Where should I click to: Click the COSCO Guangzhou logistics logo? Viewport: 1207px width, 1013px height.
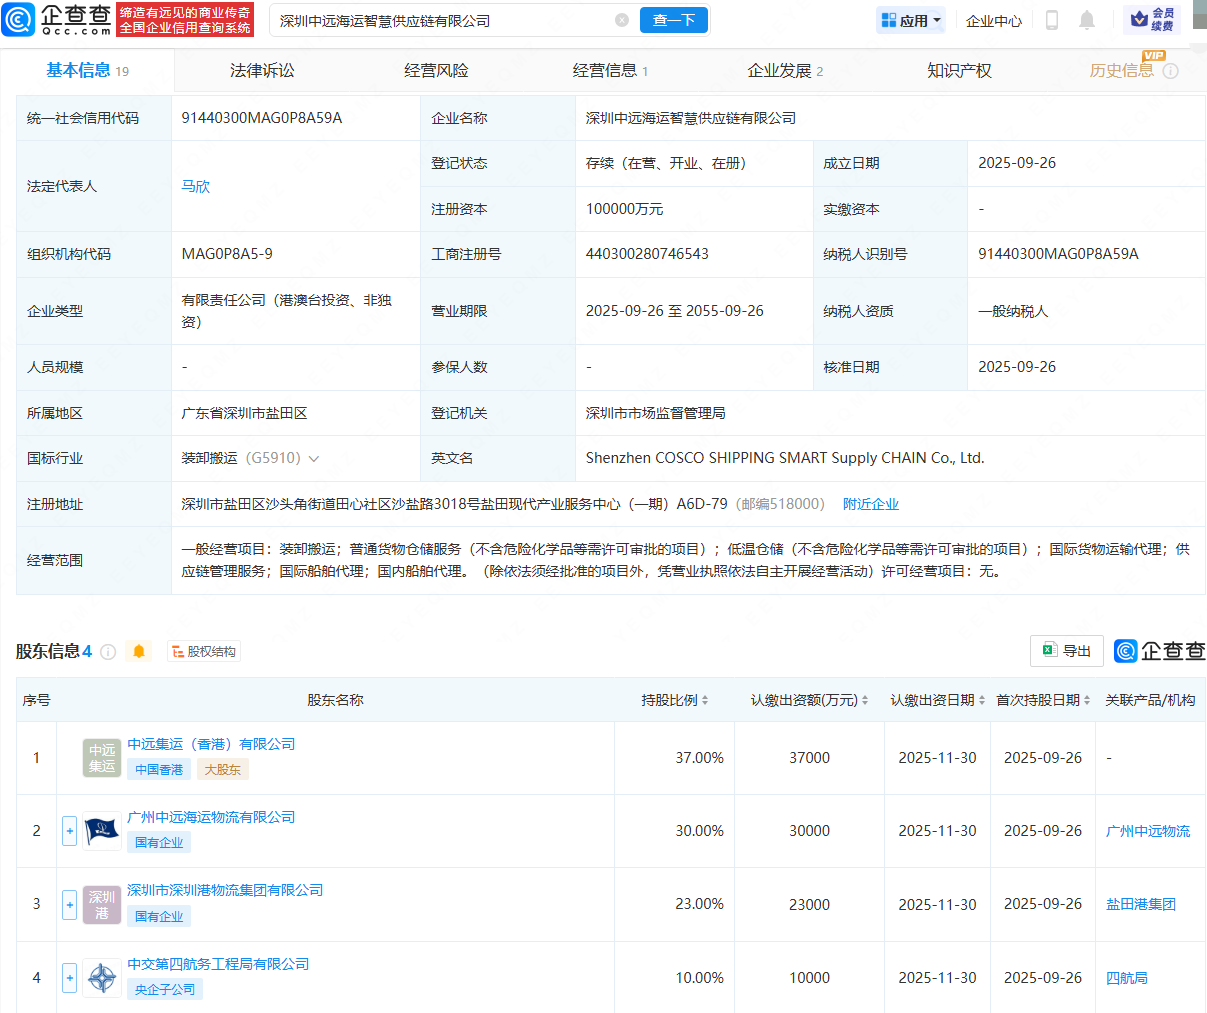102,831
